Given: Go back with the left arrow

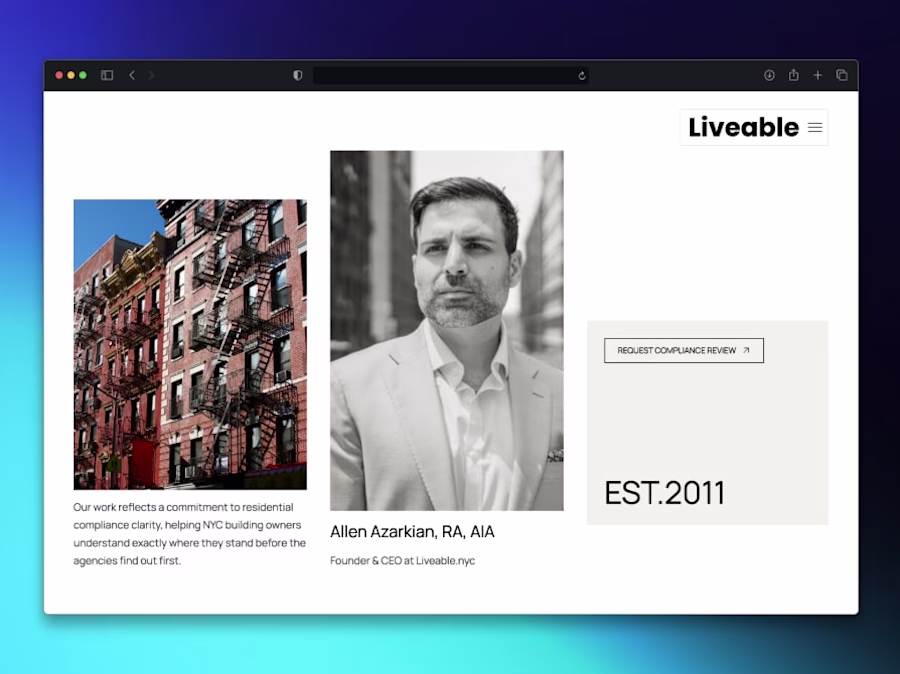Looking at the screenshot, I should point(132,75).
